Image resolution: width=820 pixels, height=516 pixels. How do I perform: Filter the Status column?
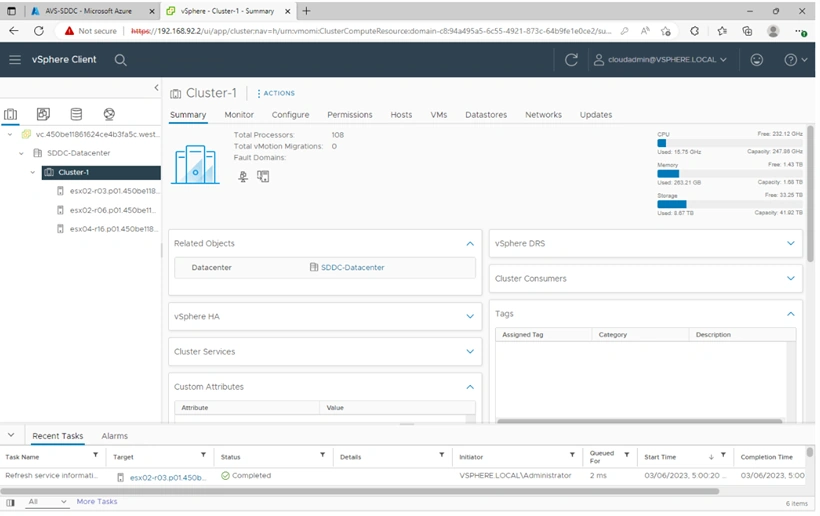coord(323,455)
